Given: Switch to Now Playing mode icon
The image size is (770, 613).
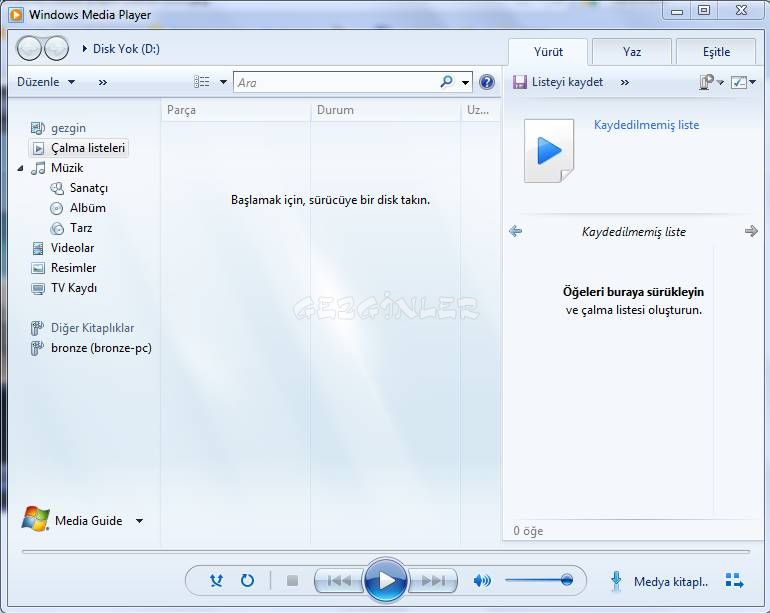Looking at the screenshot, I should tap(735, 581).
